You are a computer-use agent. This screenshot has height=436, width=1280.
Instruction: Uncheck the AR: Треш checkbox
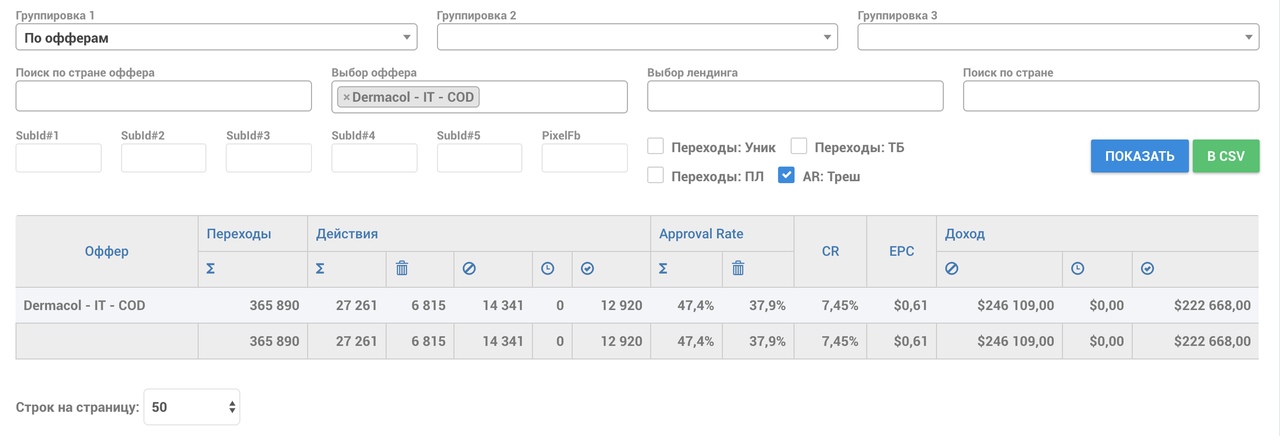[x=786, y=176]
